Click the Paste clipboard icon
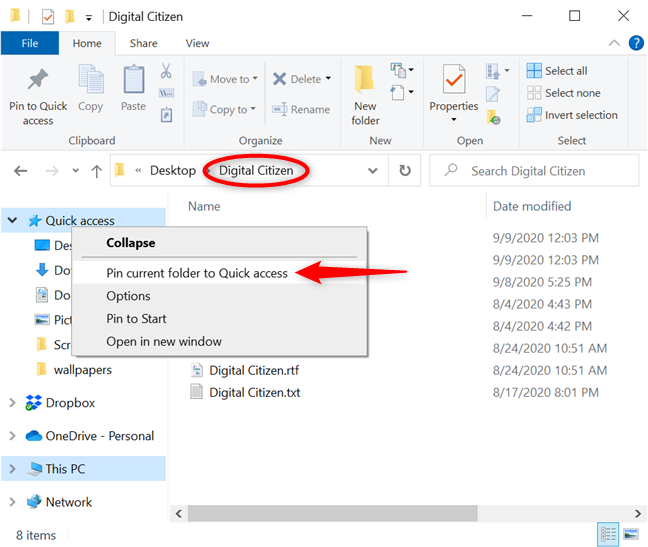Image resolution: width=648 pixels, height=547 pixels. [133, 78]
